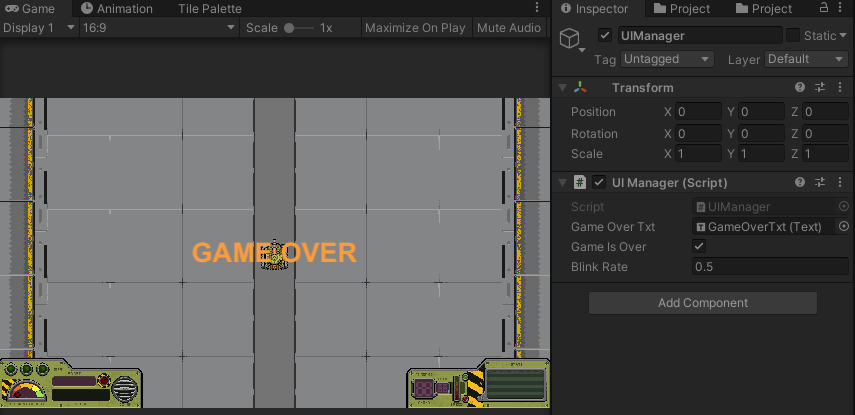This screenshot has height=415, width=855.
Task: Open the Inspector panel options menu
Action: click(842, 8)
